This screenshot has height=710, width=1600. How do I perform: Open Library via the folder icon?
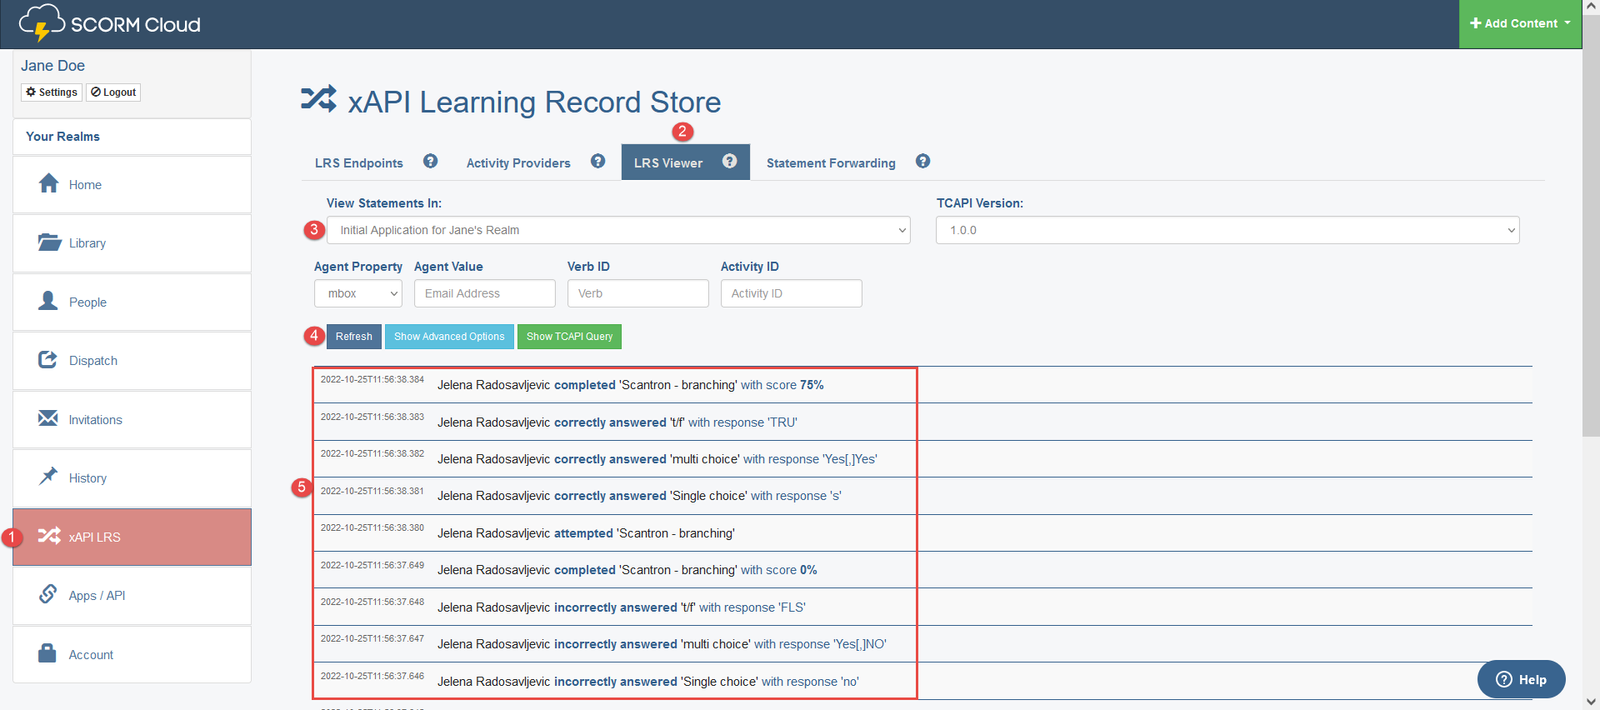[x=49, y=243]
